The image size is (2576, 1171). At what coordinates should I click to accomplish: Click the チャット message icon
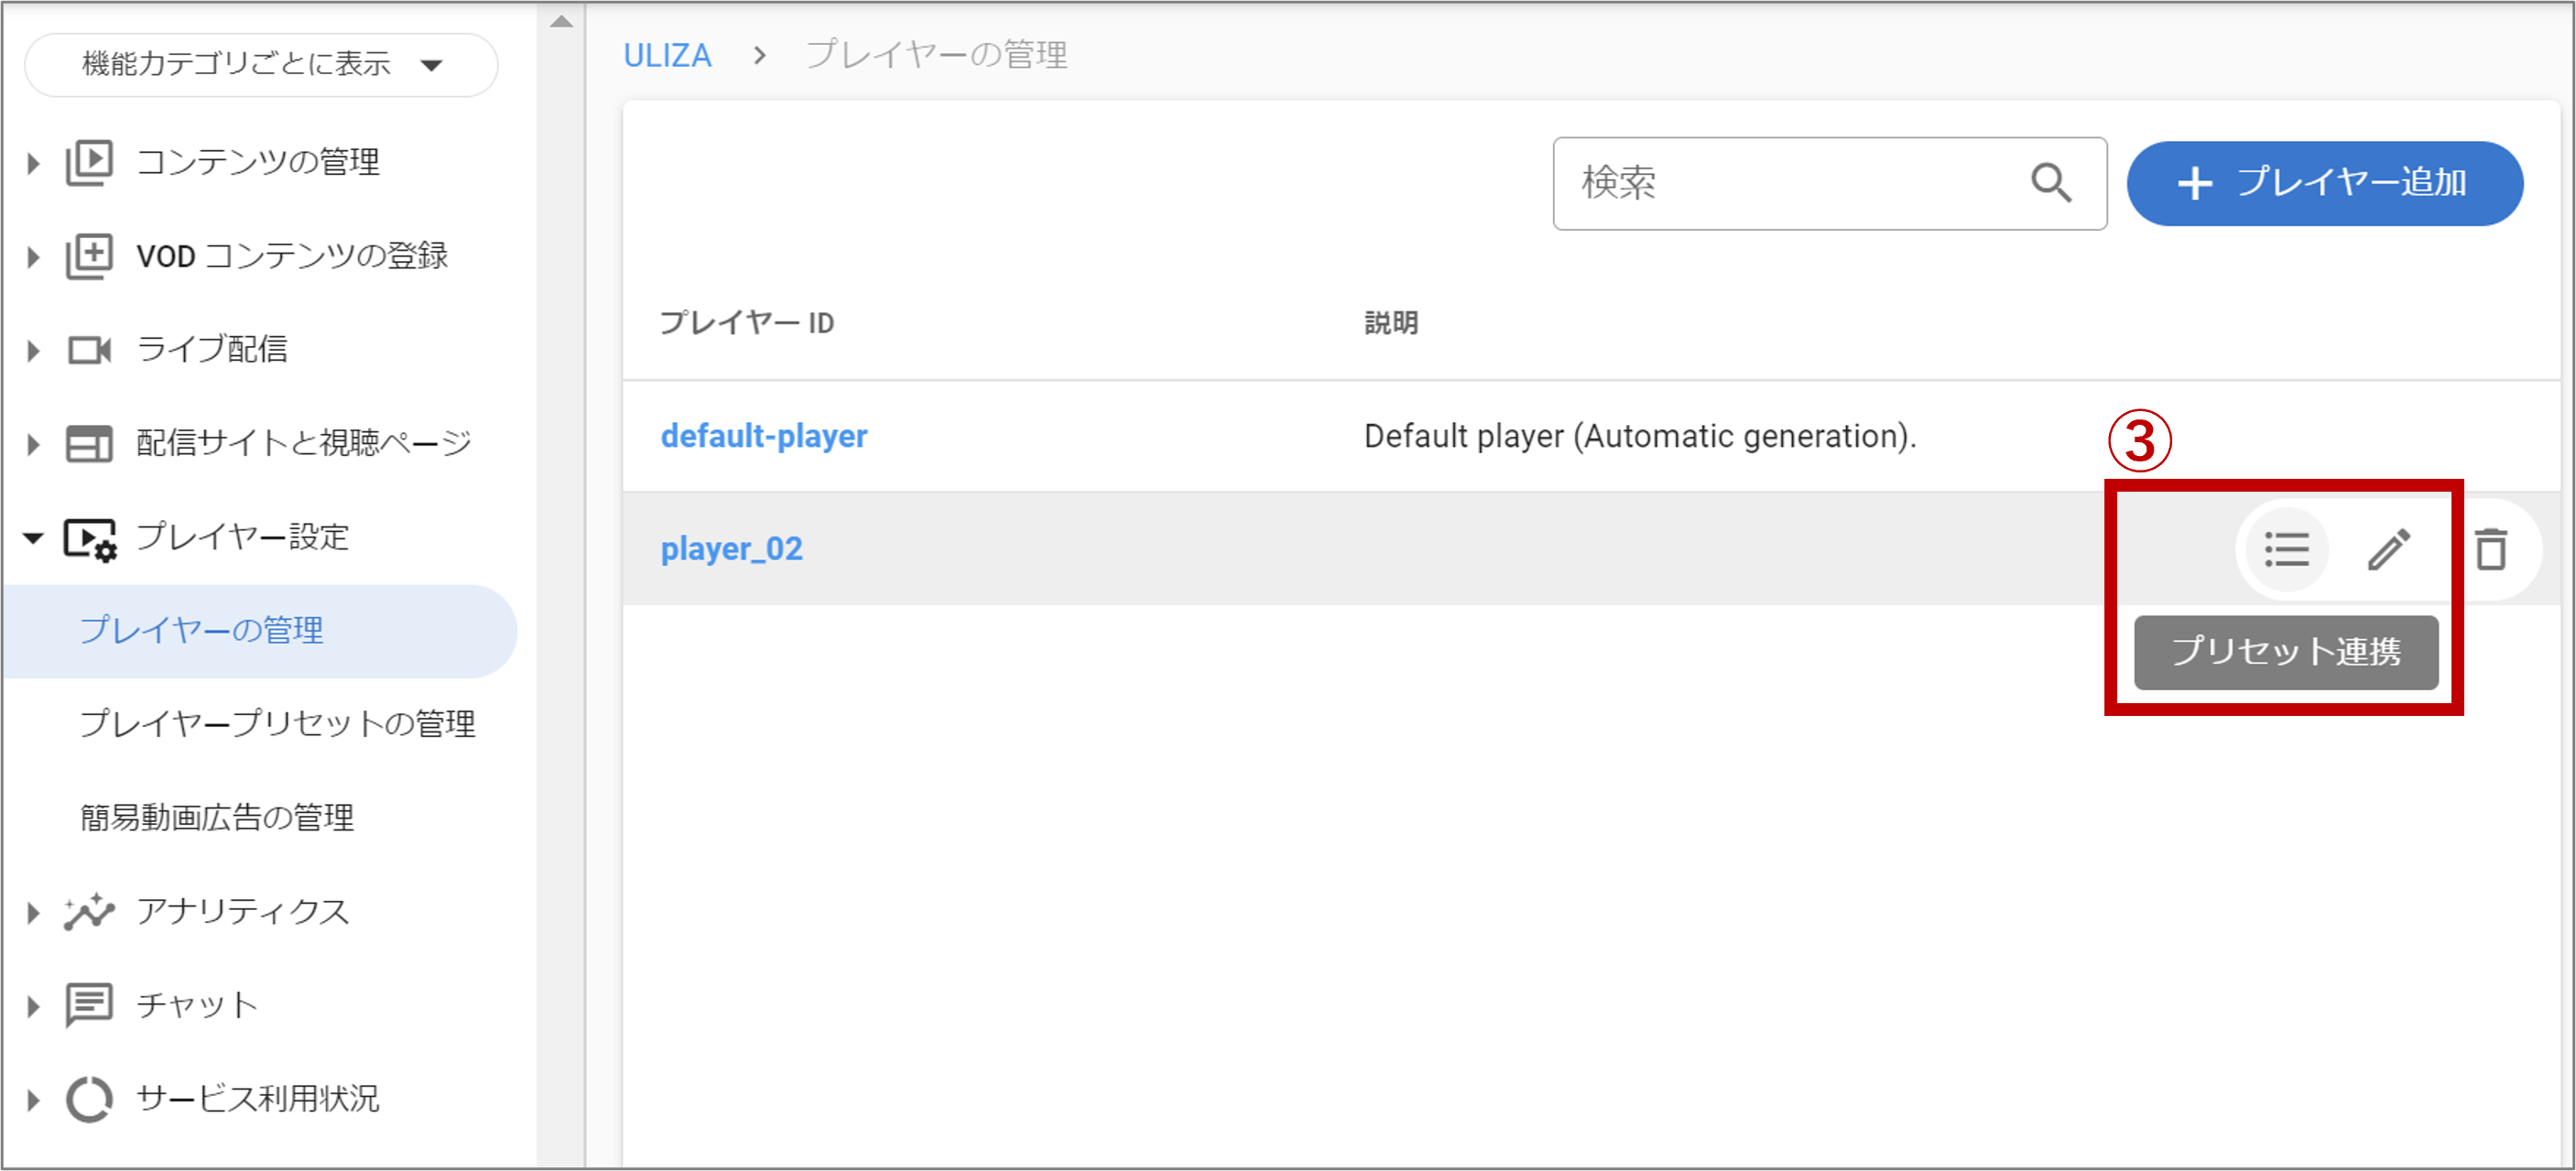[89, 1004]
